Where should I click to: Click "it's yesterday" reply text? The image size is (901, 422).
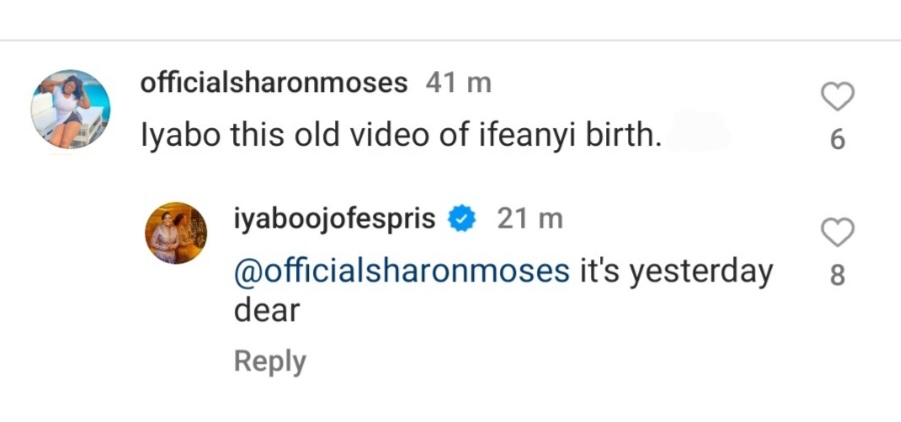point(677,271)
